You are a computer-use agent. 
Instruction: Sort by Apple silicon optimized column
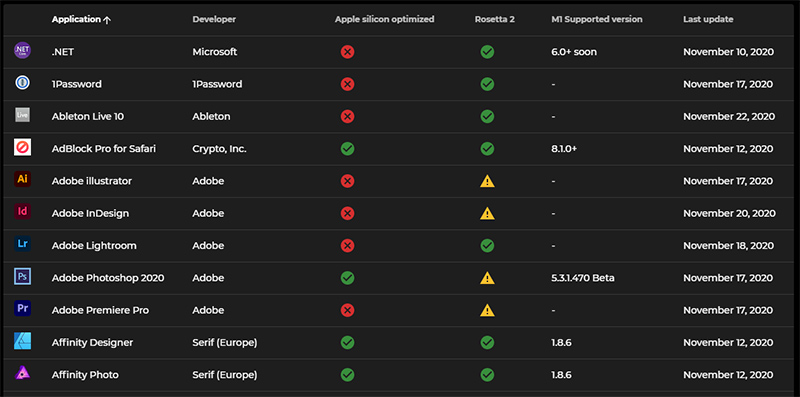[x=385, y=19]
